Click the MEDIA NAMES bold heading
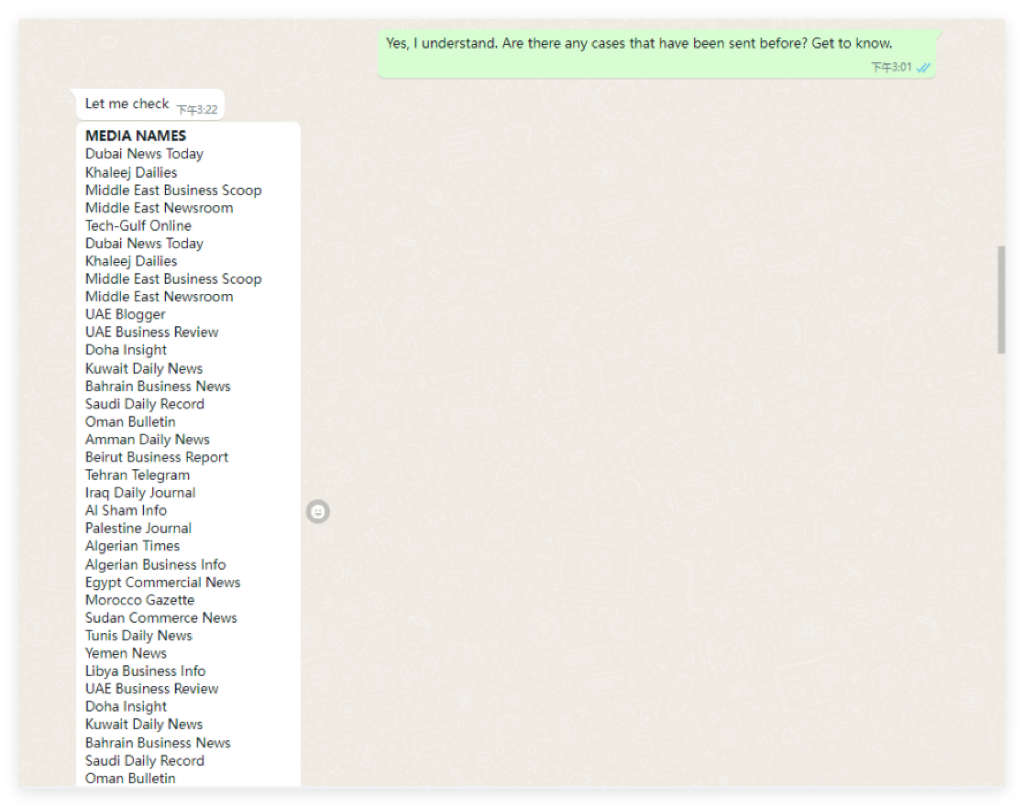 click(135, 136)
